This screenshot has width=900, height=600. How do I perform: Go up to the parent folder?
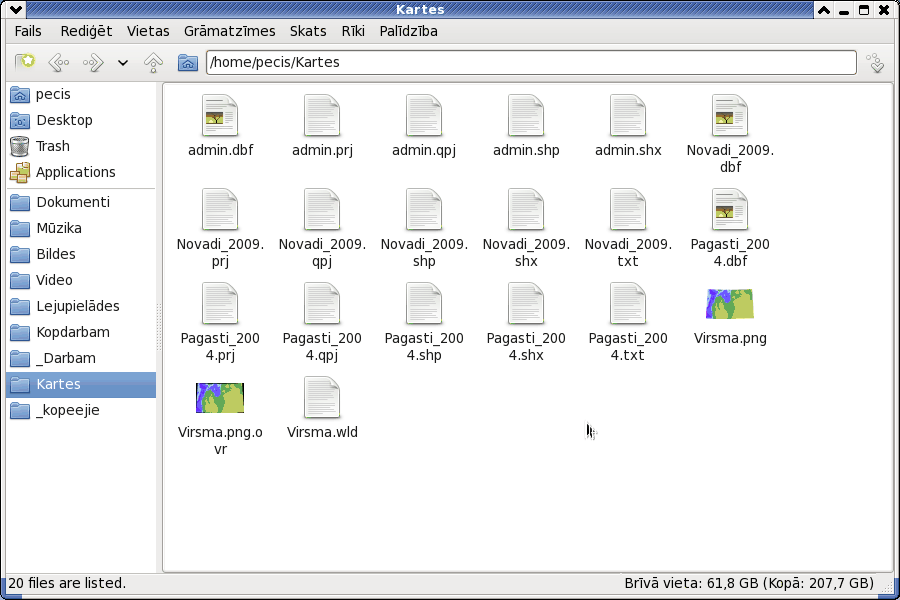coord(153,62)
